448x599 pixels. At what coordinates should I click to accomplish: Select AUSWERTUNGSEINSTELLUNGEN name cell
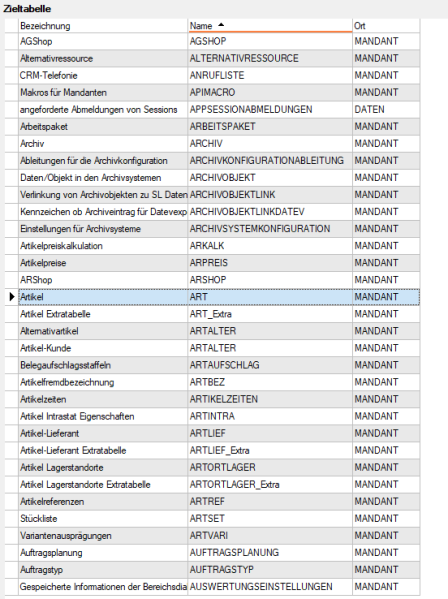[x=270, y=587]
